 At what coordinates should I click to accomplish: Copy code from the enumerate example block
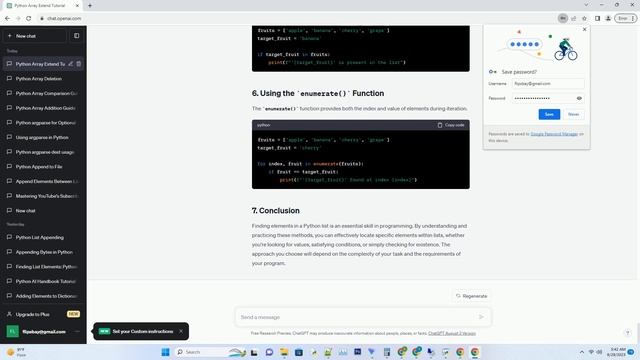pos(451,125)
